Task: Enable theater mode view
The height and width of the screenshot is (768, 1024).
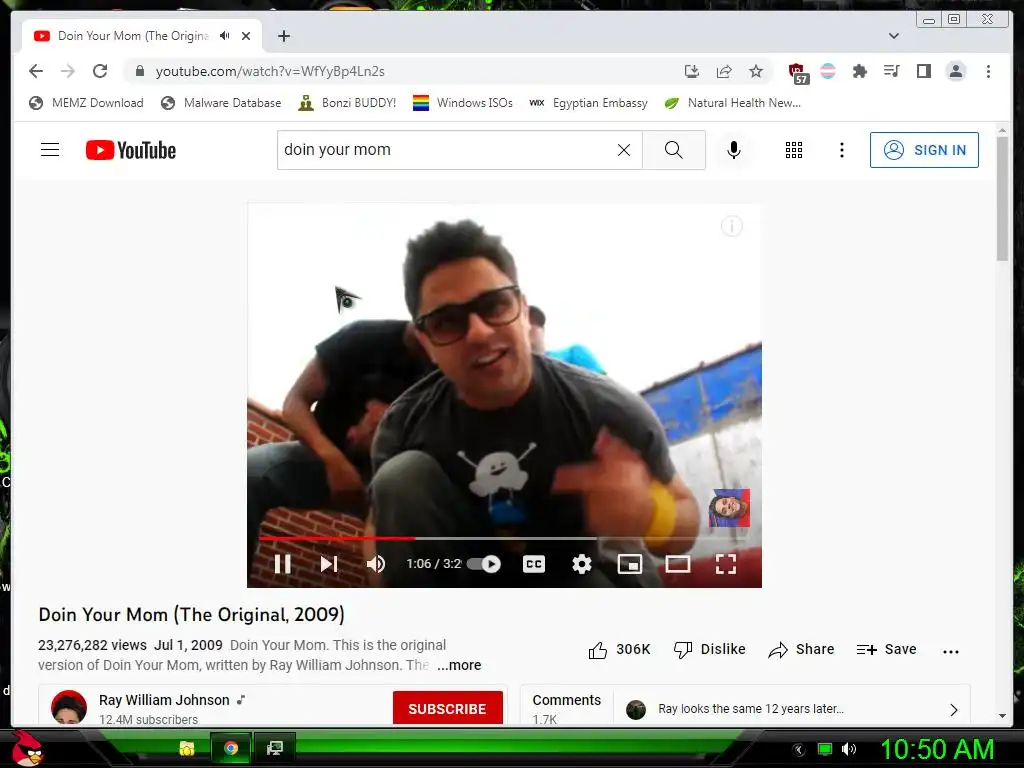Action: click(677, 564)
